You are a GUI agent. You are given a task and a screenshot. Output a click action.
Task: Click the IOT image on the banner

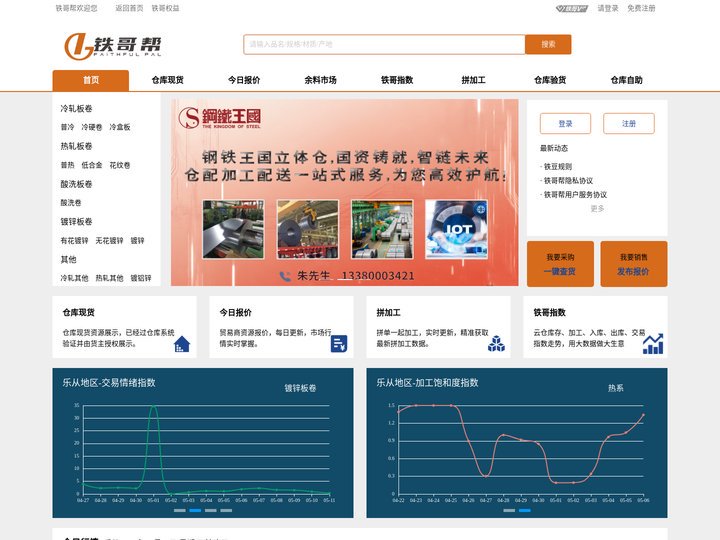[x=456, y=229]
